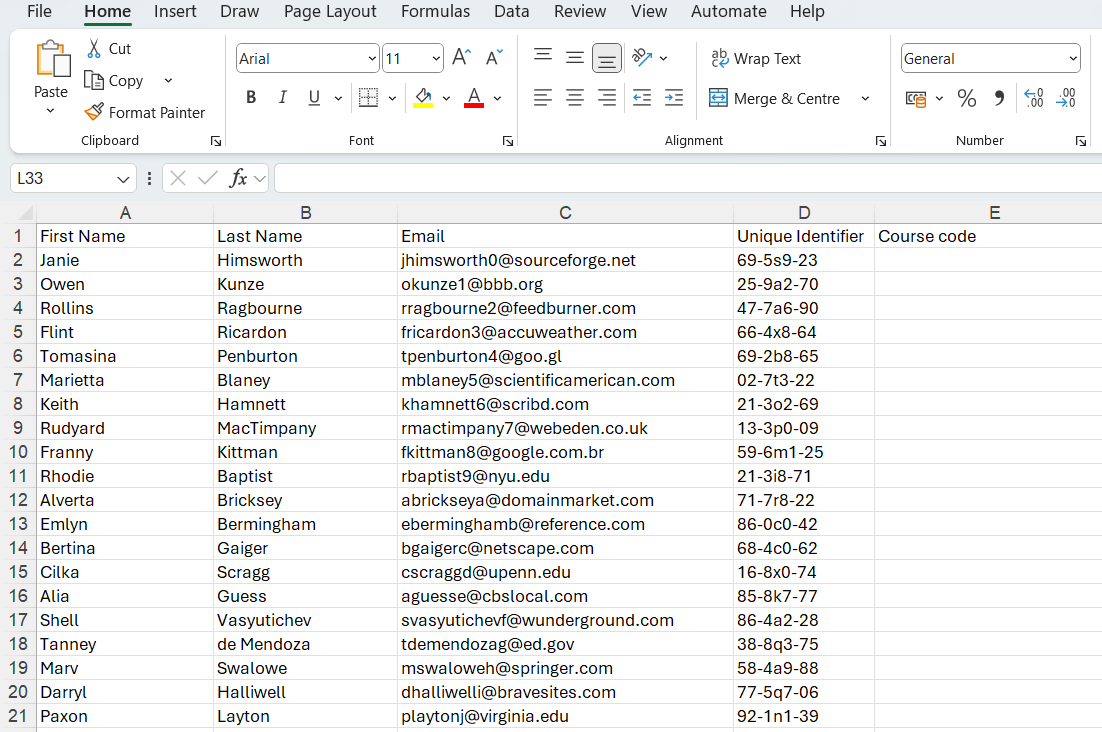This screenshot has width=1102, height=732.
Task: Expand Merge & Centre options arrow
Action: [x=865, y=98]
